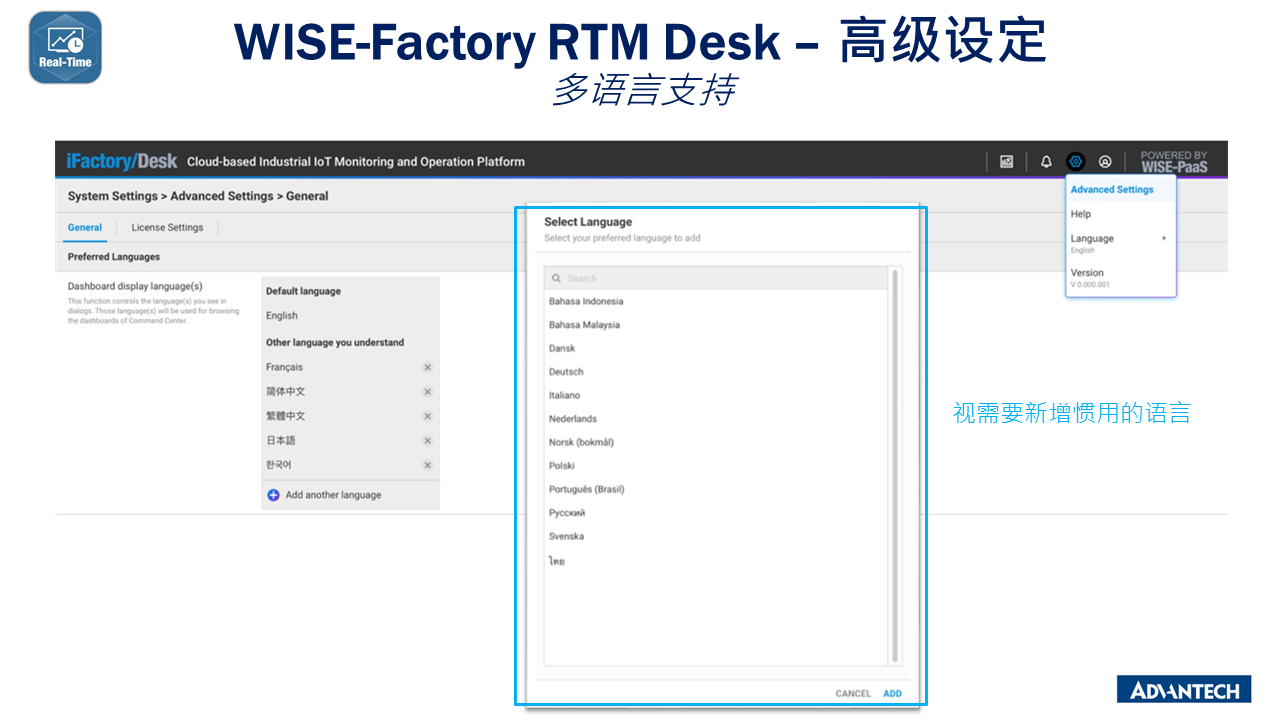This screenshot has width=1280, height=720.
Task: Remove 한국어 from other languages
Action: [x=427, y=465]
